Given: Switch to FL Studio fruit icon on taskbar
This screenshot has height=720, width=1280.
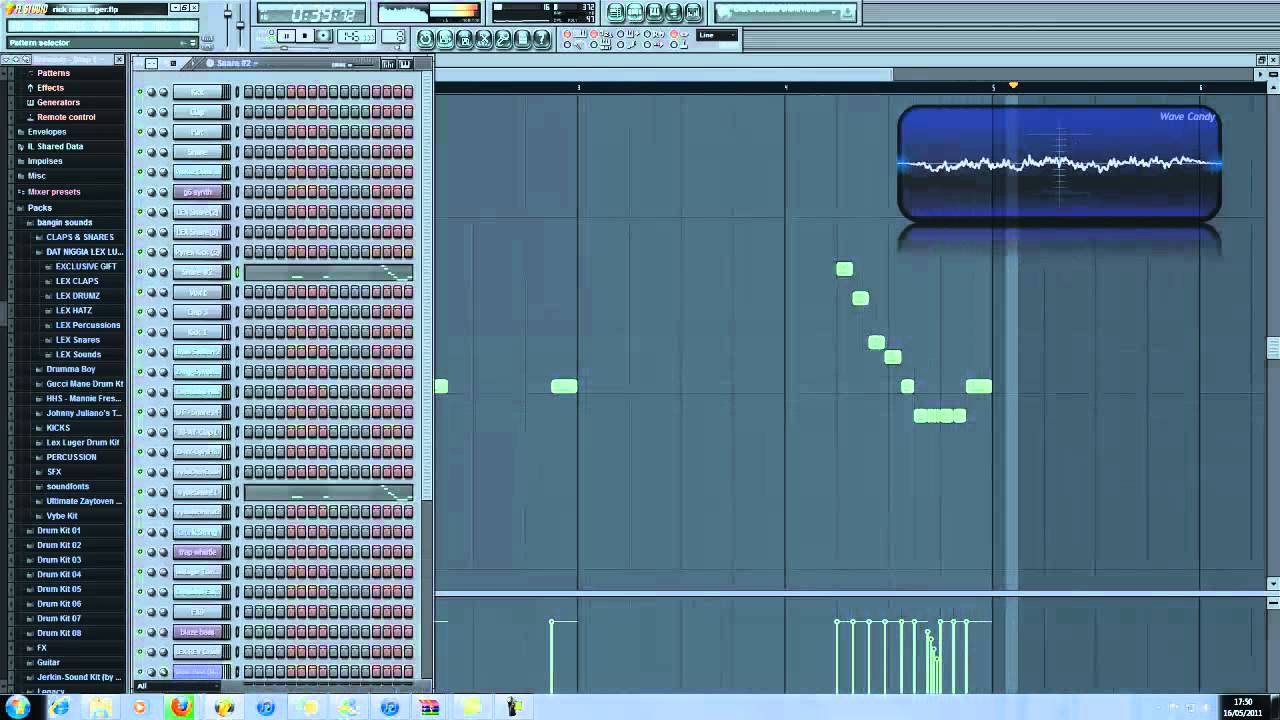Looking at the screenshot, I should click(224, 707).
